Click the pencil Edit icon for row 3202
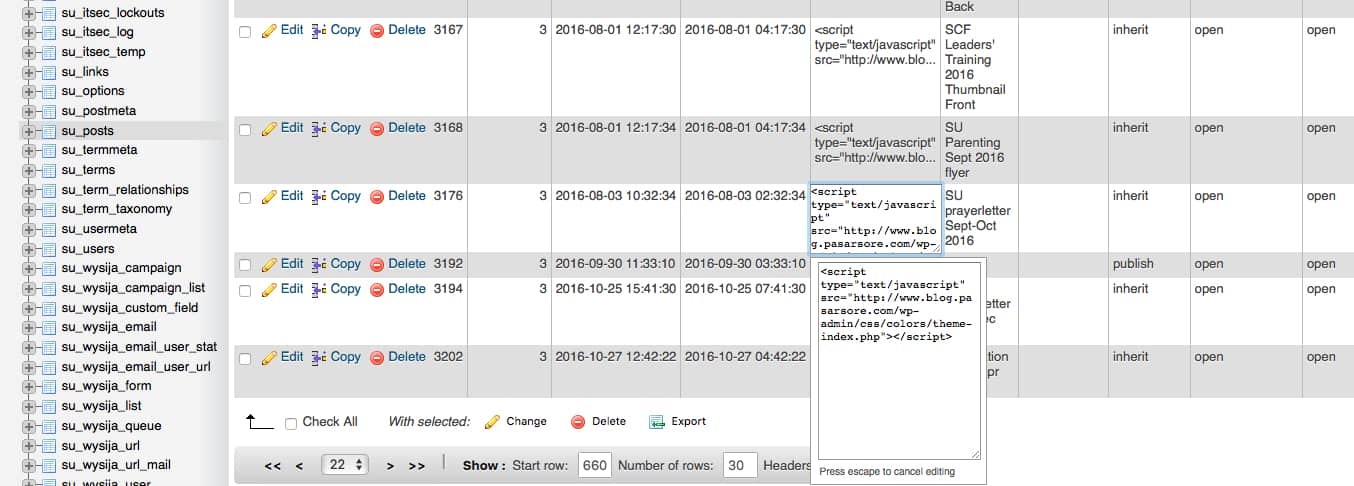 [269, 357]
